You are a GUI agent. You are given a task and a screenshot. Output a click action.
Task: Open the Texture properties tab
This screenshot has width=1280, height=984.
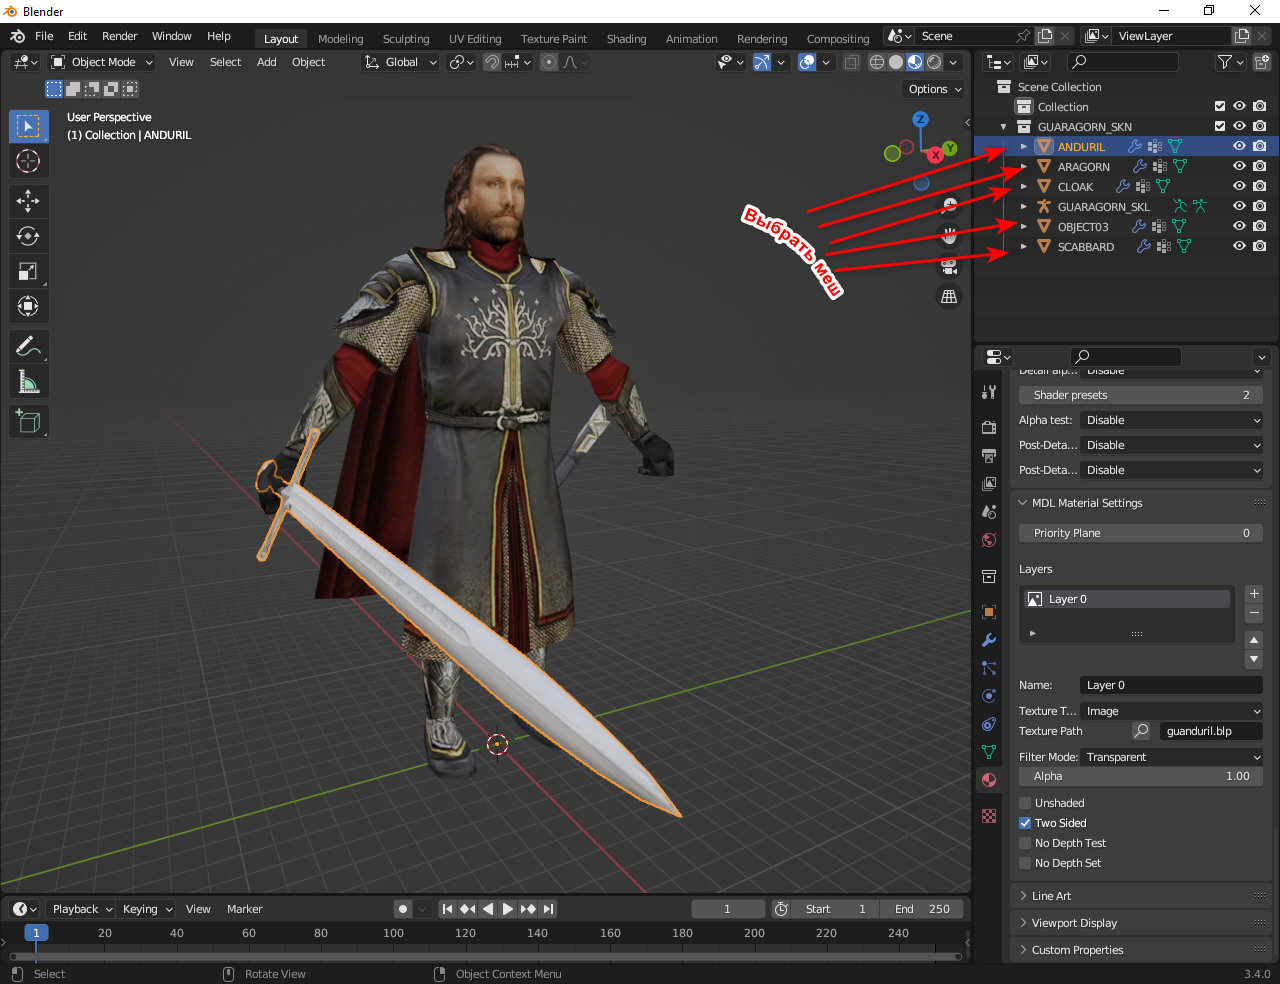[989, 816]
